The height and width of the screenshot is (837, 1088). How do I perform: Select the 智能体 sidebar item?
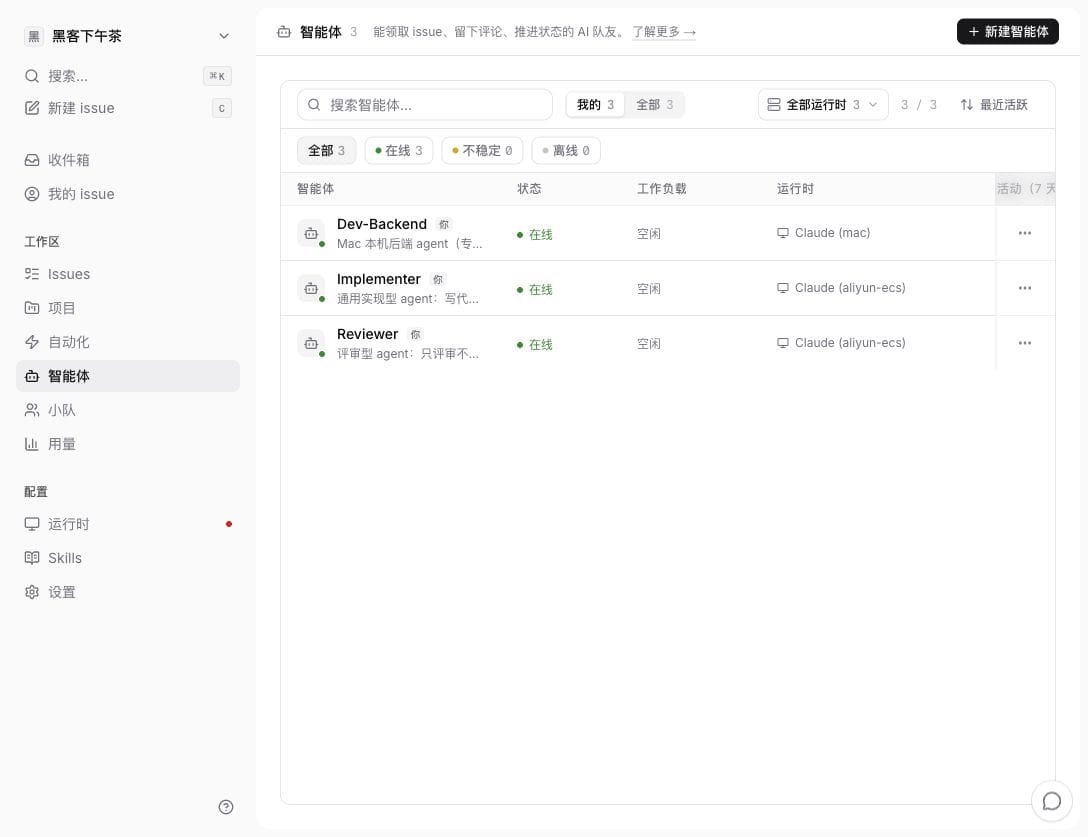tap(128, 375)
